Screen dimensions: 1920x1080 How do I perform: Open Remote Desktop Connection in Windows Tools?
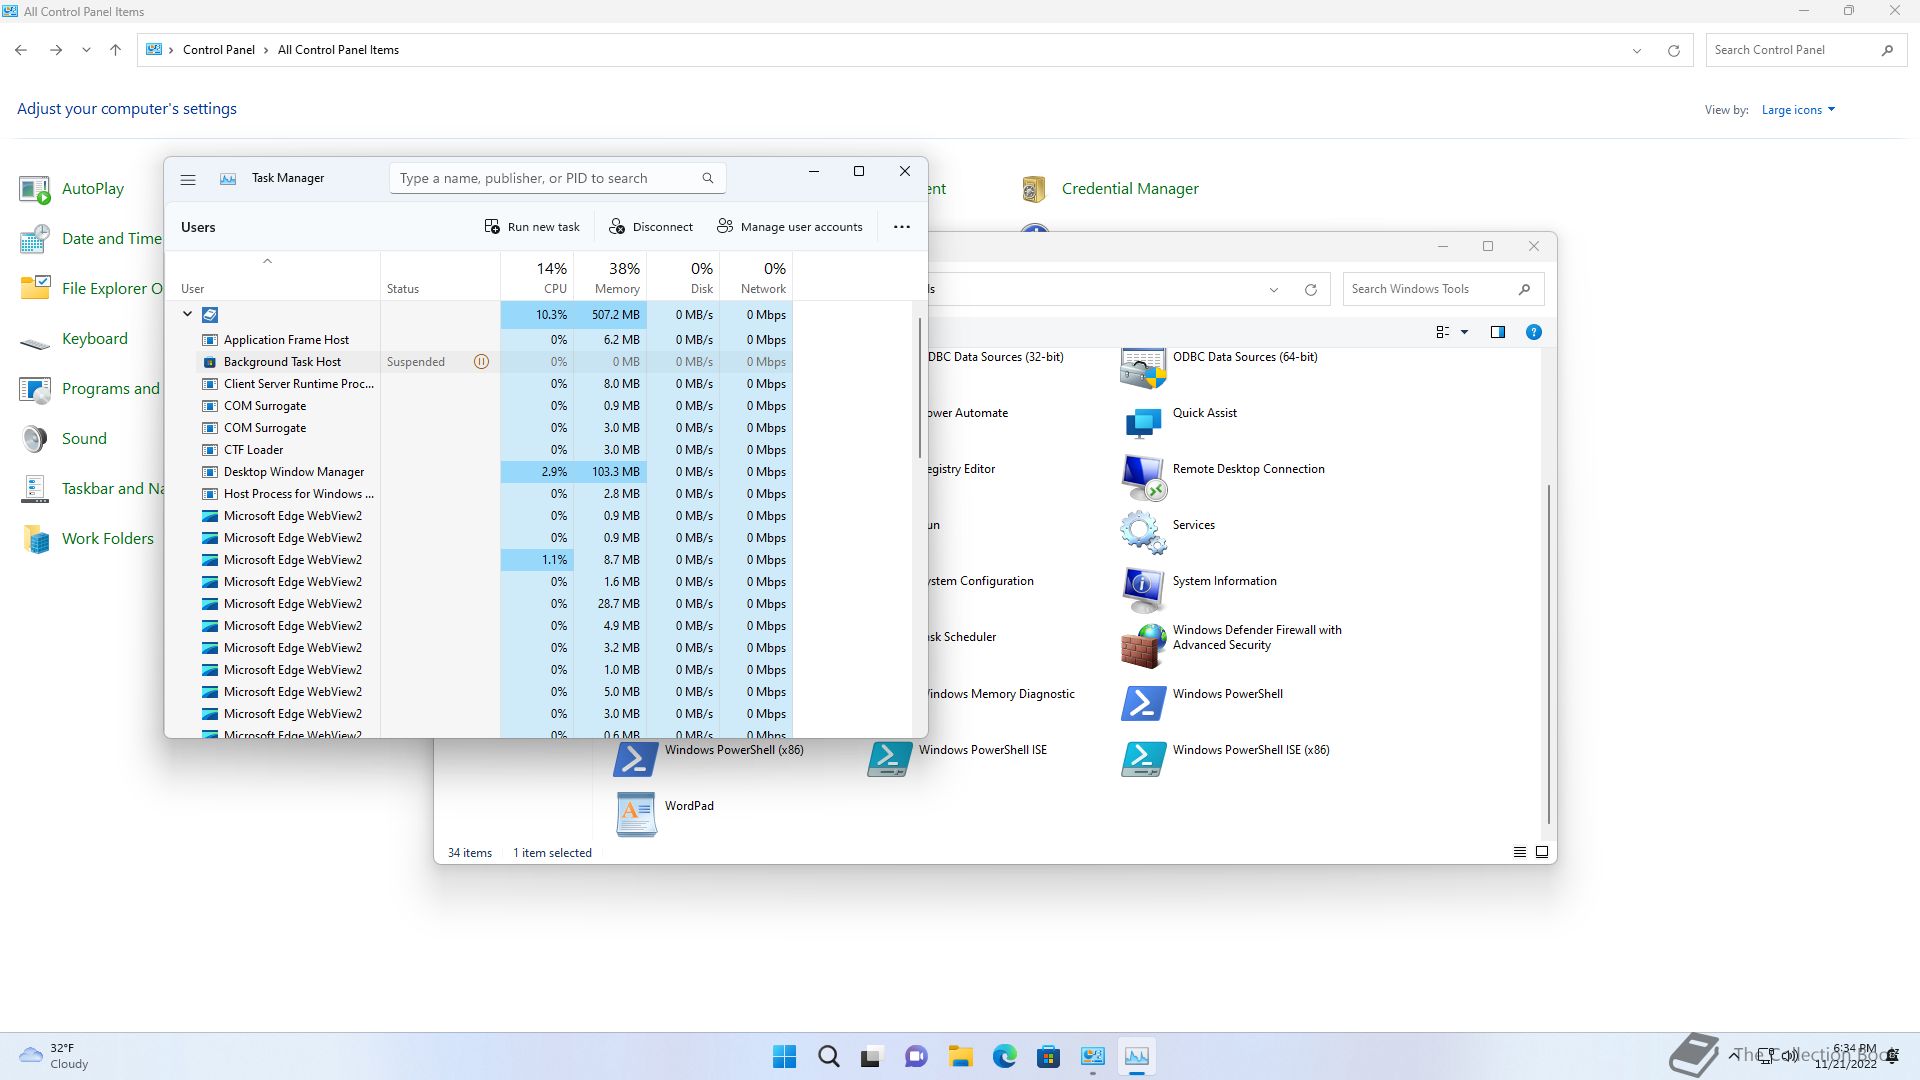[1224, 477]
